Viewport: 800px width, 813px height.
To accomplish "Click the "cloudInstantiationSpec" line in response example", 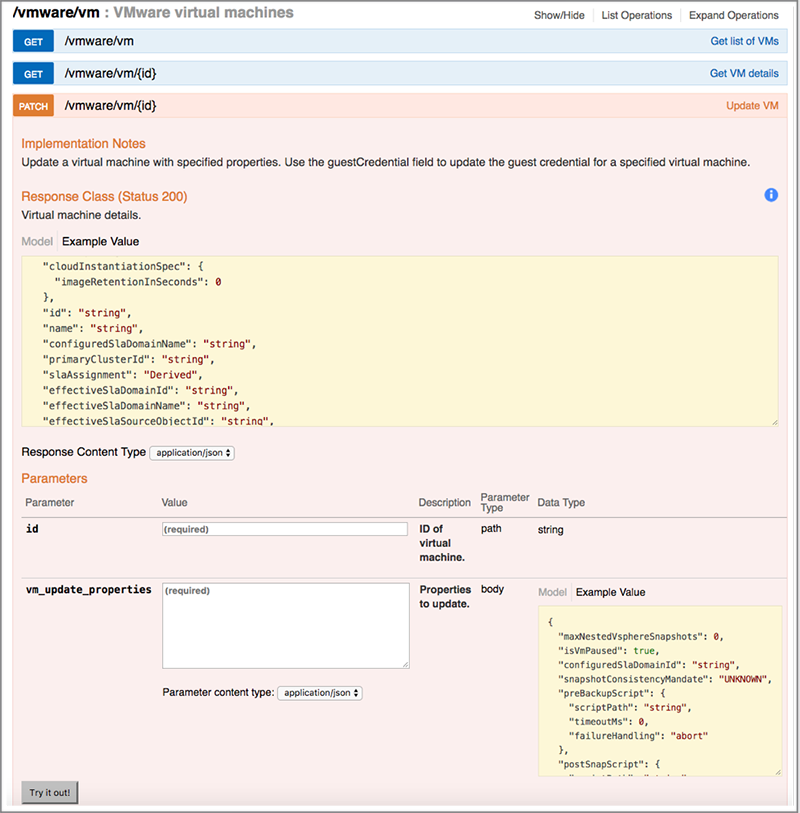I will (x=123, y=266).
